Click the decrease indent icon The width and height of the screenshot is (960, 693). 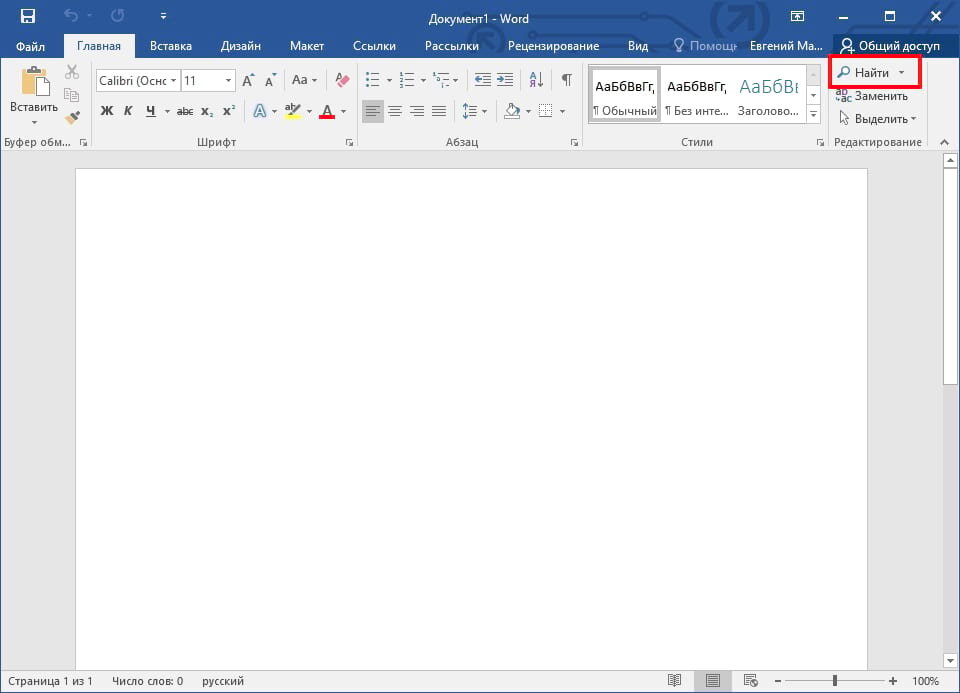coord(482,80)
